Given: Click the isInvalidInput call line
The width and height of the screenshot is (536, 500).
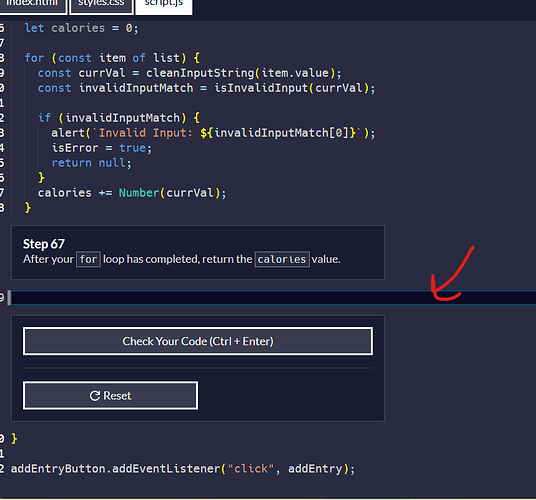Looking at the screenshot, I should pos(206,88).
